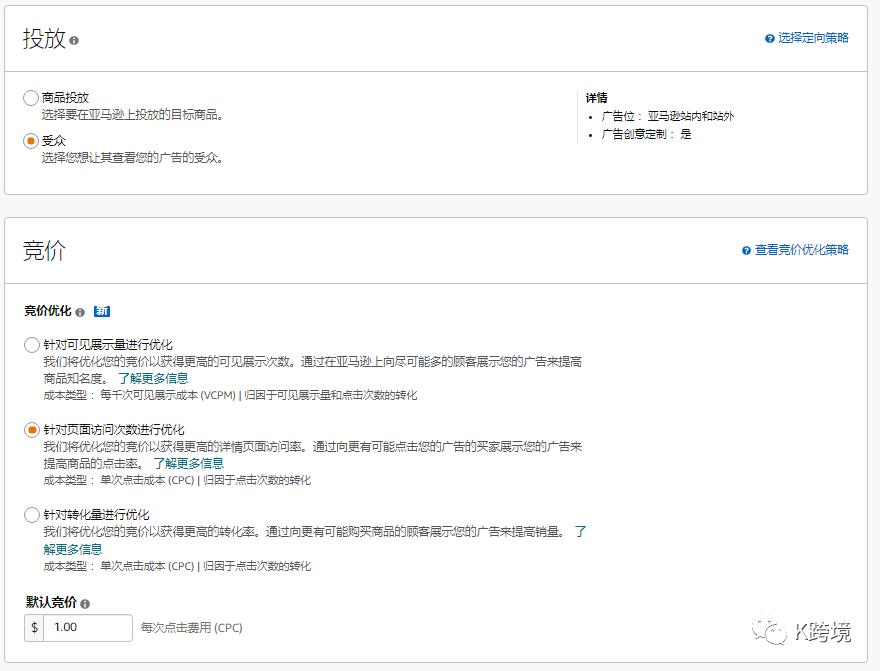880x671 pixels.
Task: Select 针对可见展示量进行优化 option
Action: pyautogui.click(x=31, y=344)
